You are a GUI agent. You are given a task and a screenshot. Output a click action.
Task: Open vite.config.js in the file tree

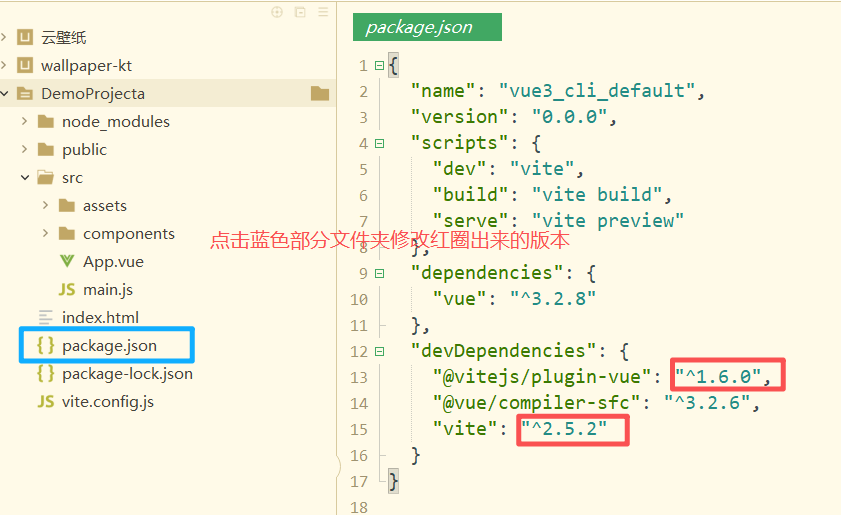108,402
